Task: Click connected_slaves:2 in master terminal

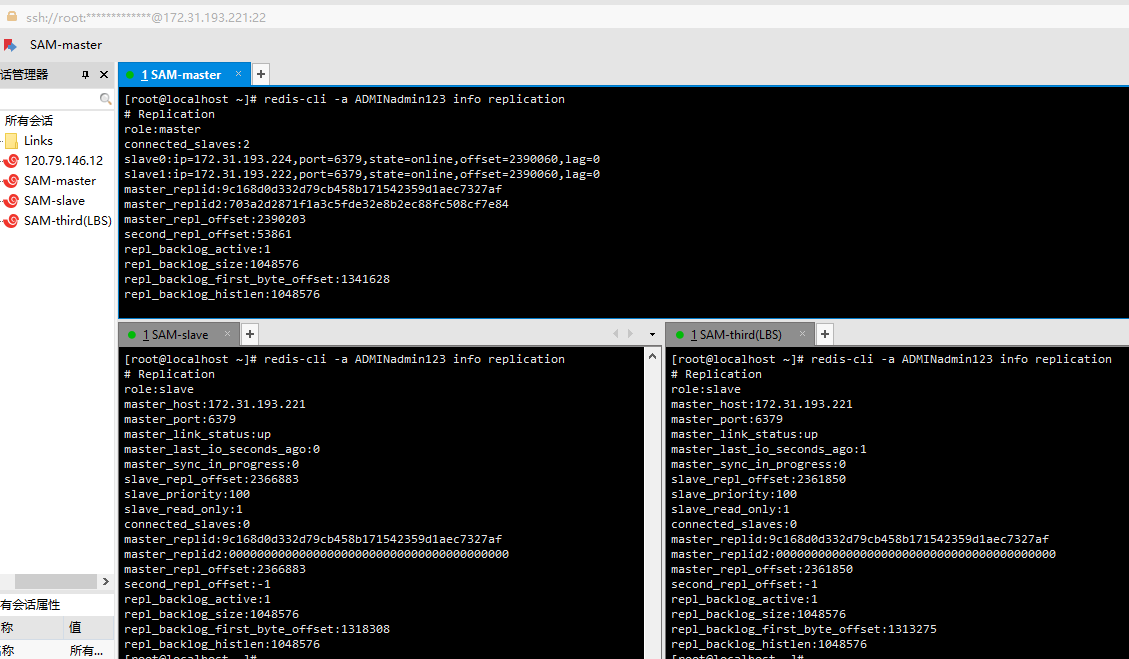Action: 186,144
